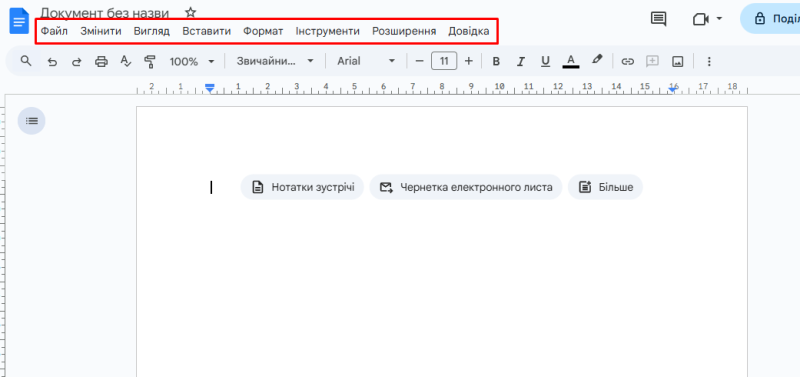
Task: Print the document via printer icon
Action: click(x=102, y=62)
